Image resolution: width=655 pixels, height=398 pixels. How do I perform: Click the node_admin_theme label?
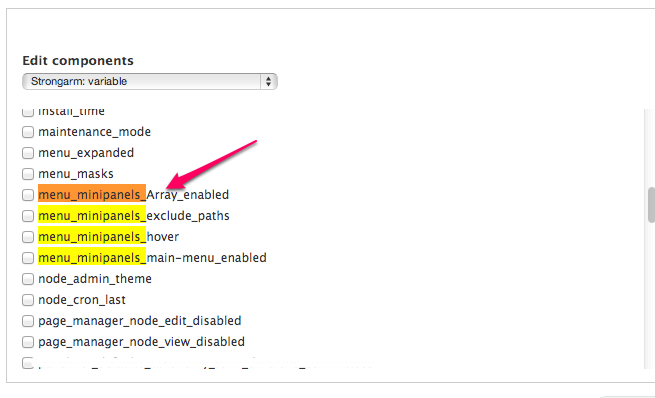tap(95, 279)
